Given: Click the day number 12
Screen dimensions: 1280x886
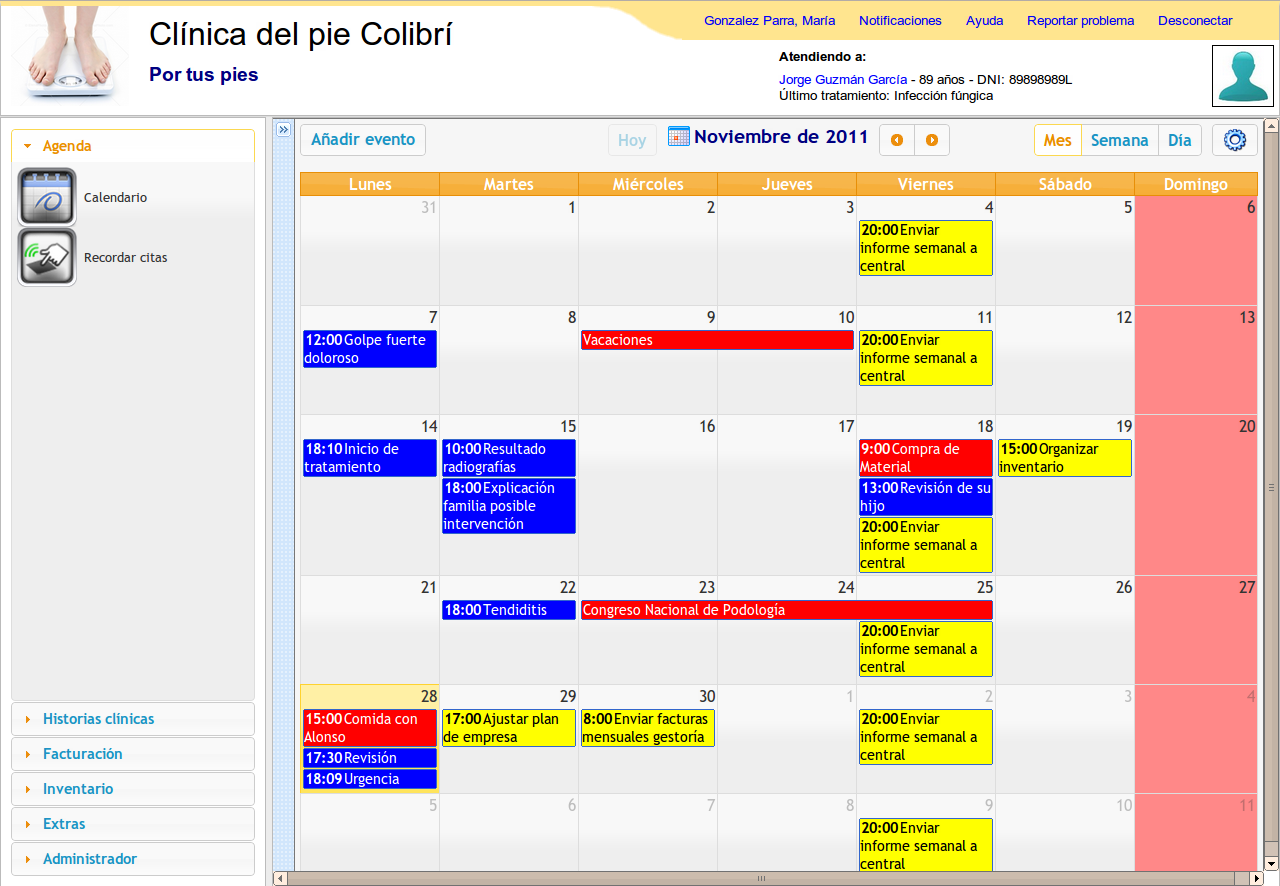Looking at the screenshot, I should click(x=1124, y=318).
